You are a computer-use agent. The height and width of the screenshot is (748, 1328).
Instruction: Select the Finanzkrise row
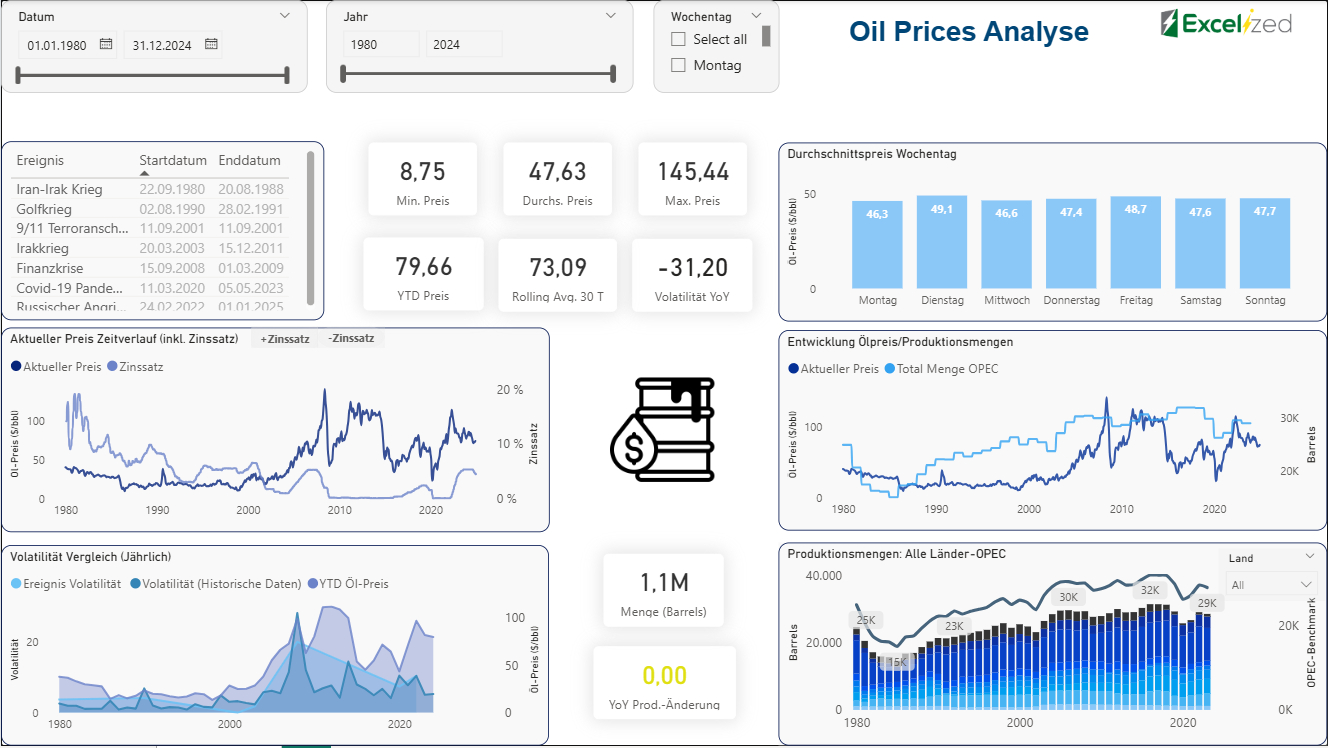(150, 268)
